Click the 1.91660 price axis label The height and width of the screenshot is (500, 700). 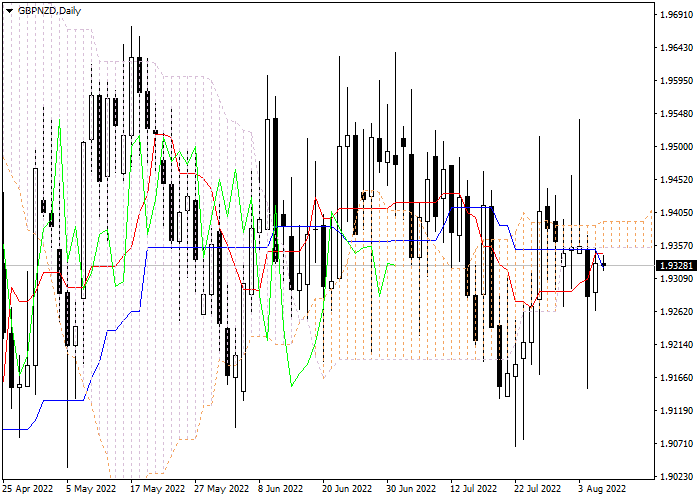pos(675,378)
